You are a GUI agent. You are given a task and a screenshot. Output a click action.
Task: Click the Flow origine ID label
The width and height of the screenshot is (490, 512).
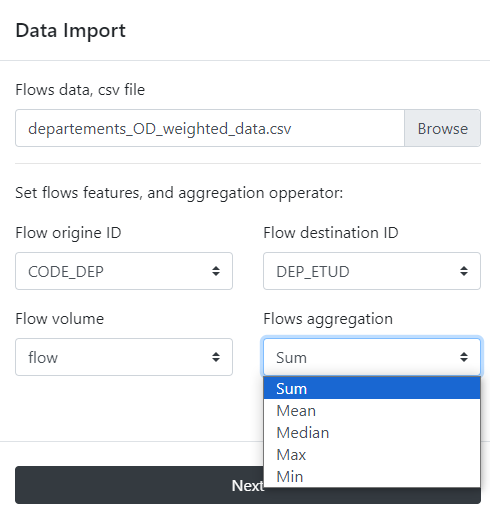click(x=68, y=233)
